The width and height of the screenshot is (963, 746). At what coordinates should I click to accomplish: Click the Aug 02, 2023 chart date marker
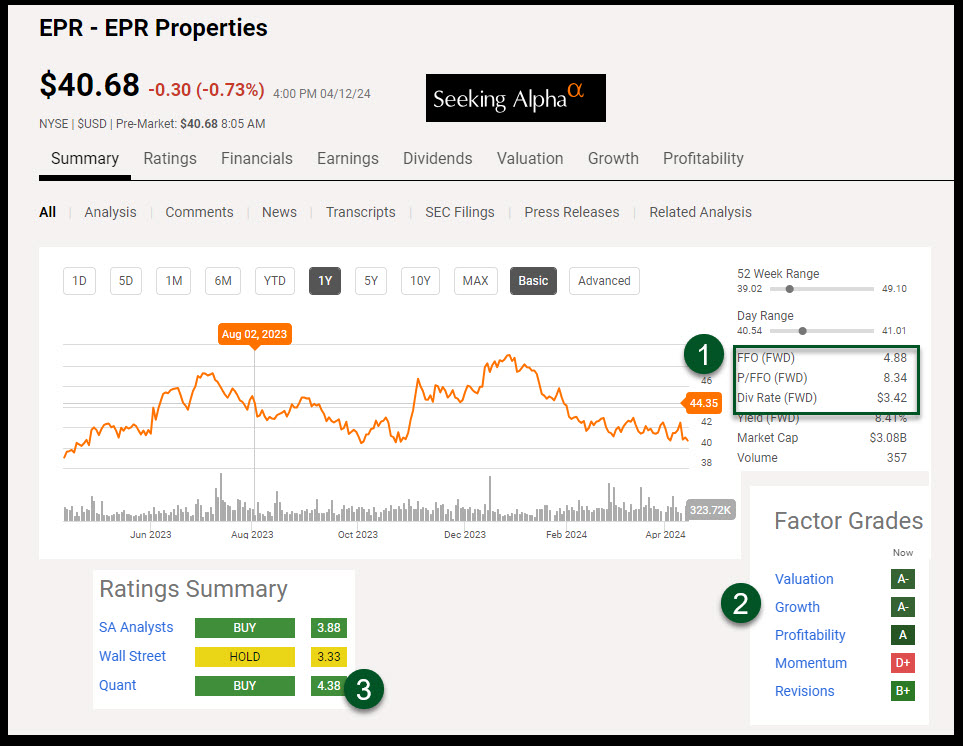(253, 334)
